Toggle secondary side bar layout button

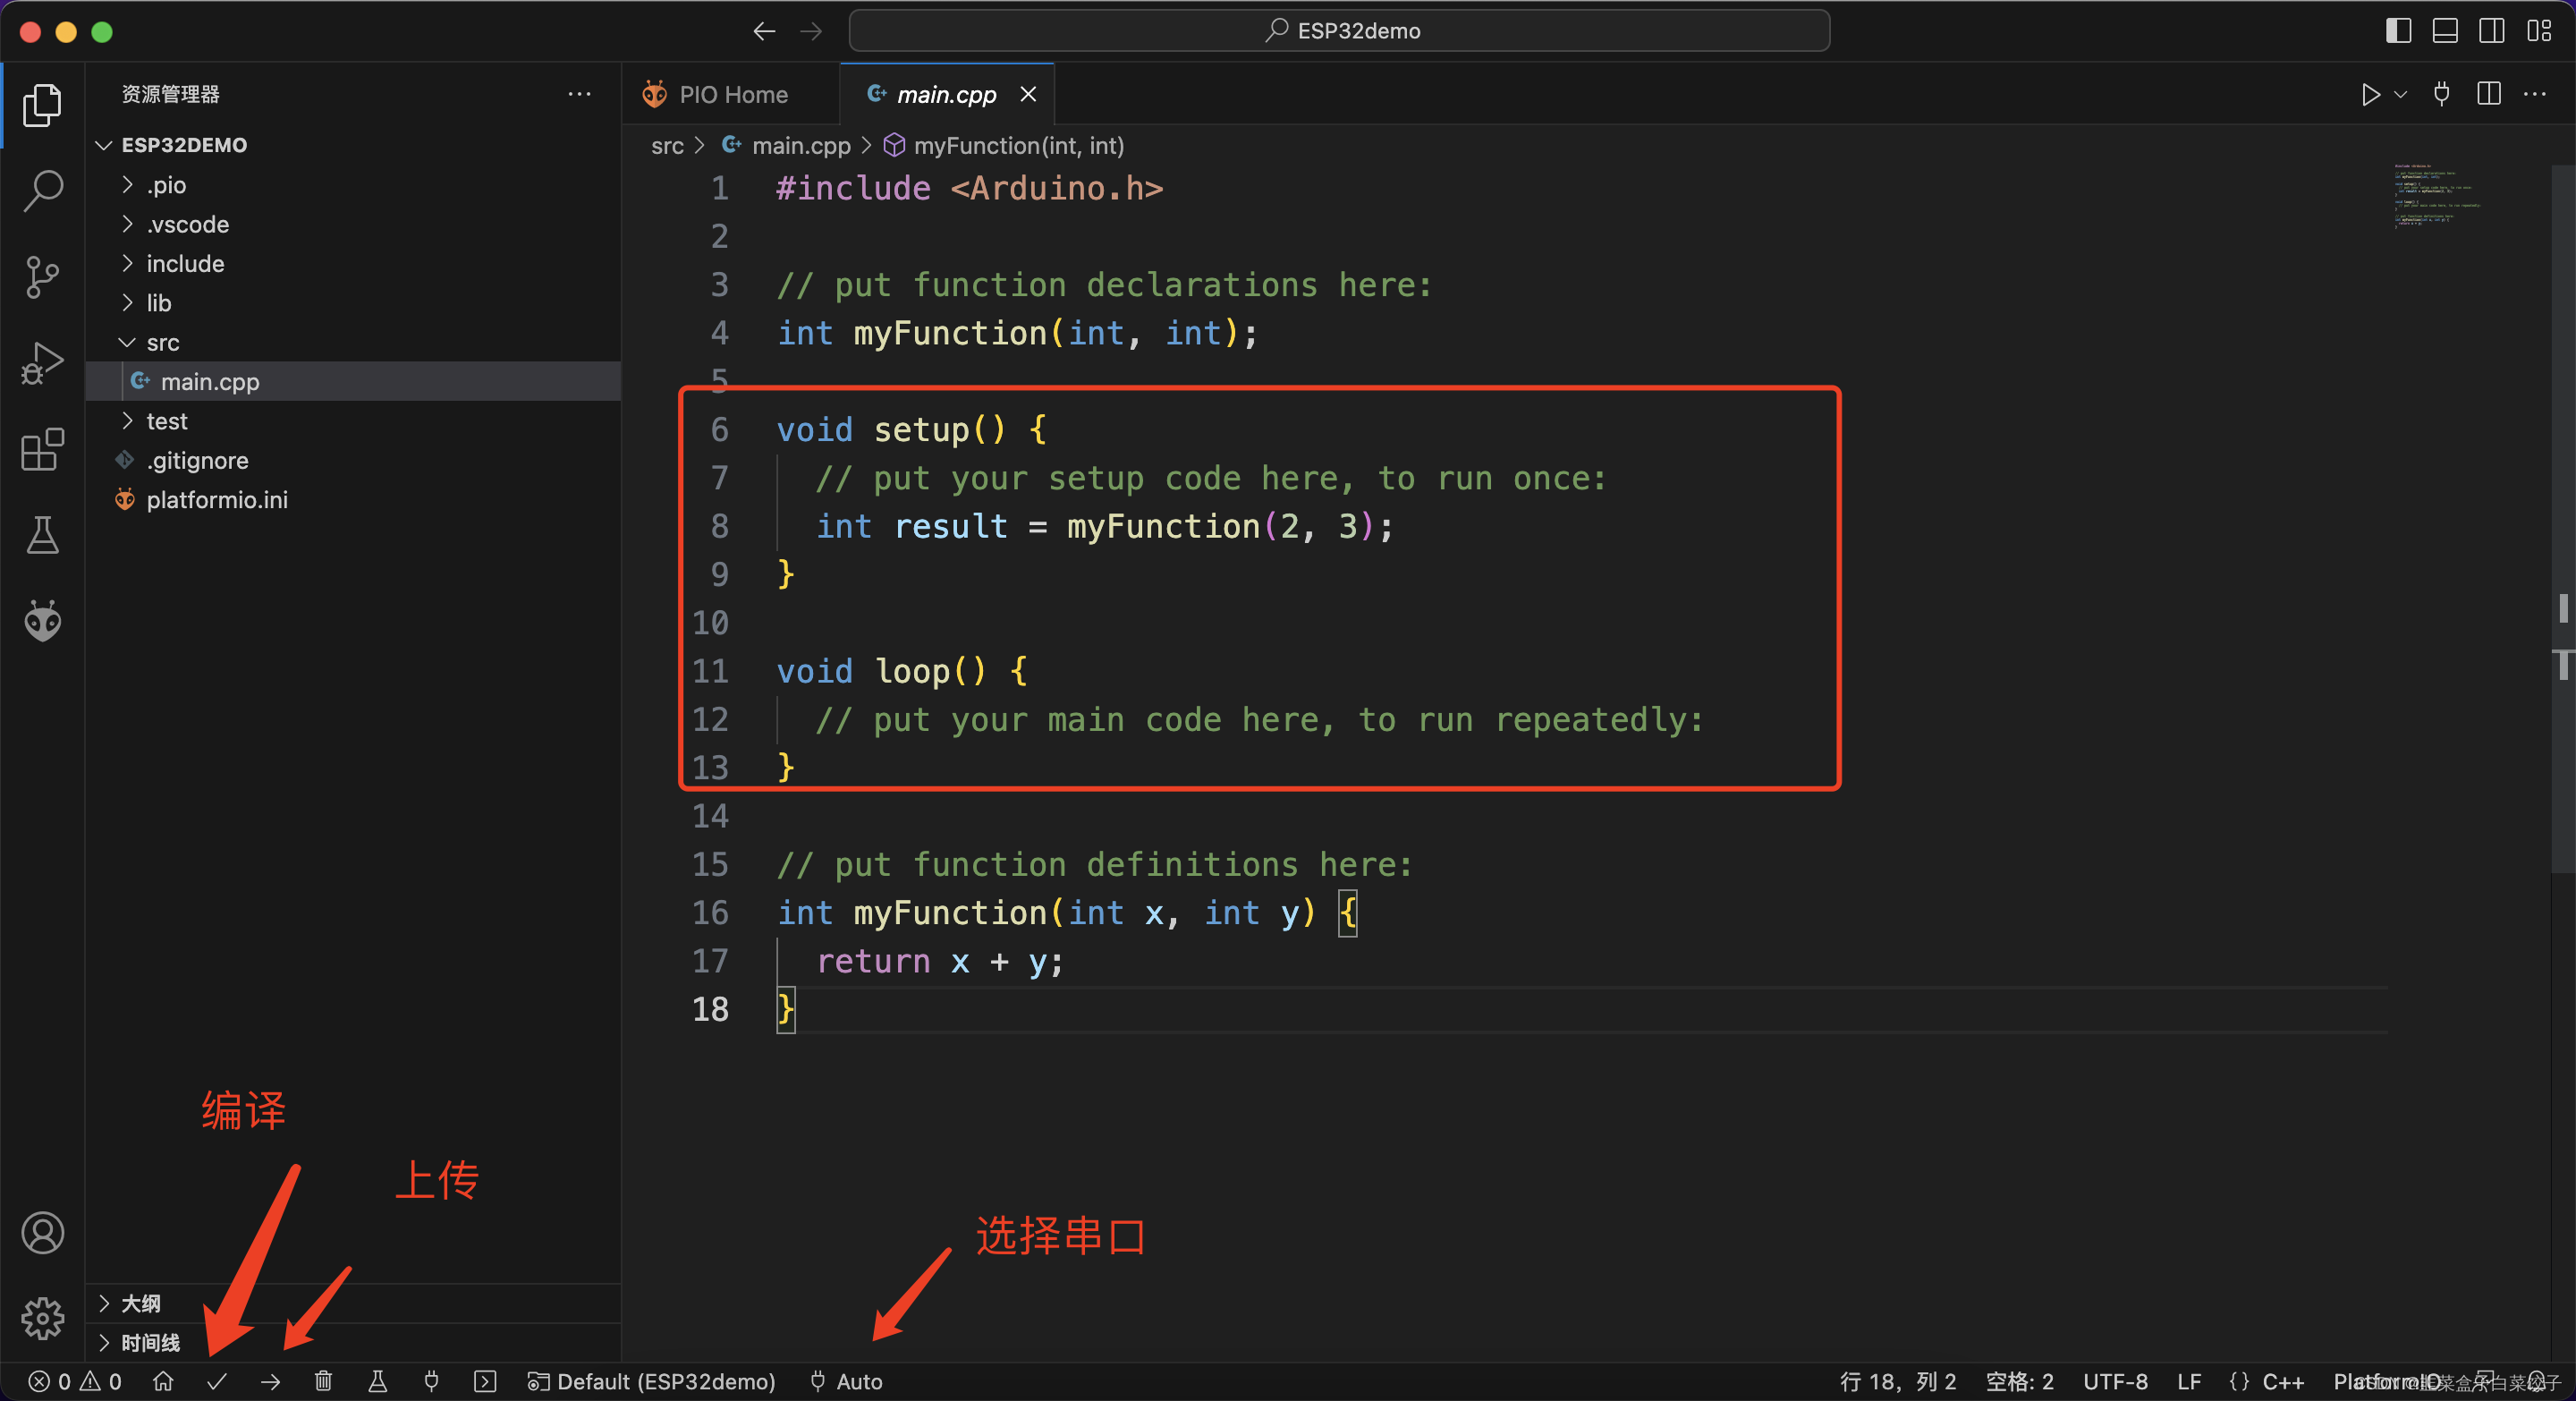(x=2491, y=31)
